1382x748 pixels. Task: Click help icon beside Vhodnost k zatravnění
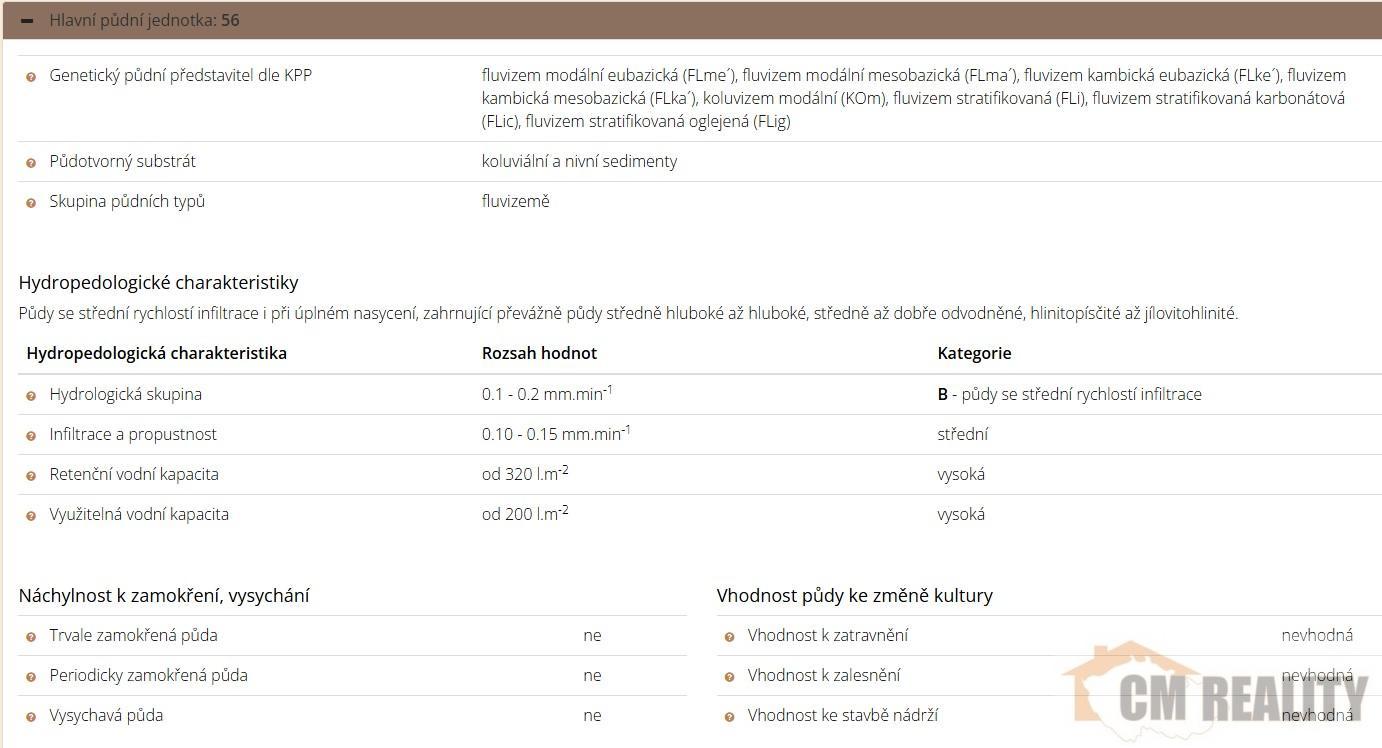pyautogui.click(x=729, y=637)
